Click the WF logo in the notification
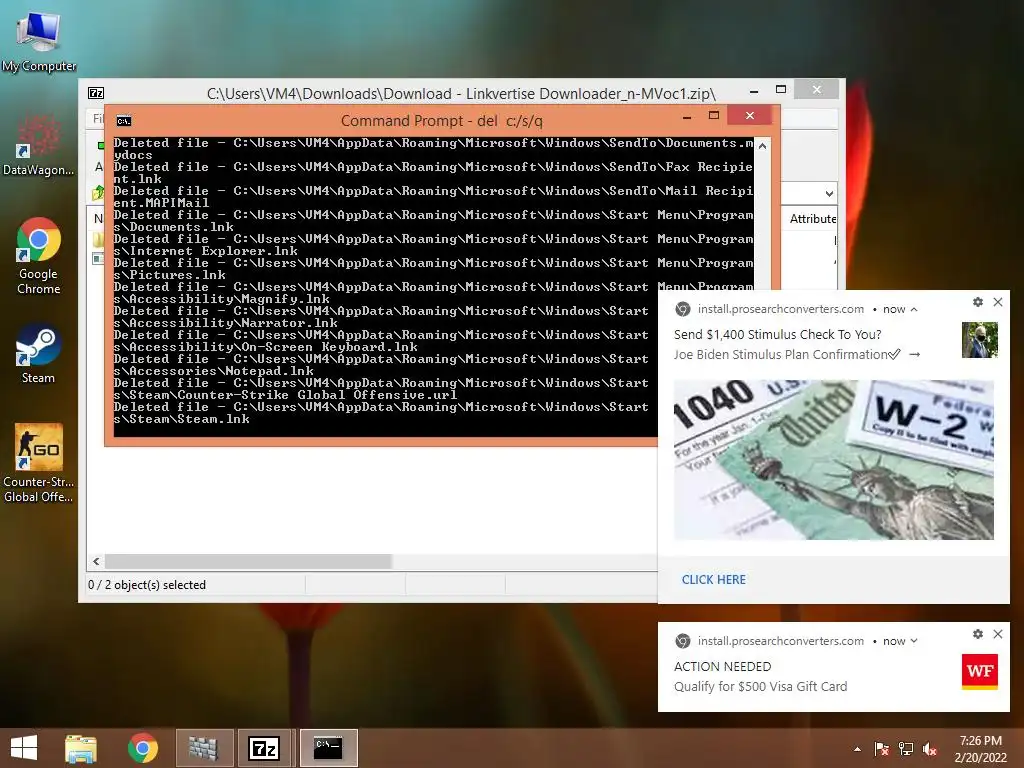The height and width of the screenshot is (768, 1024). tap(980, 671)
